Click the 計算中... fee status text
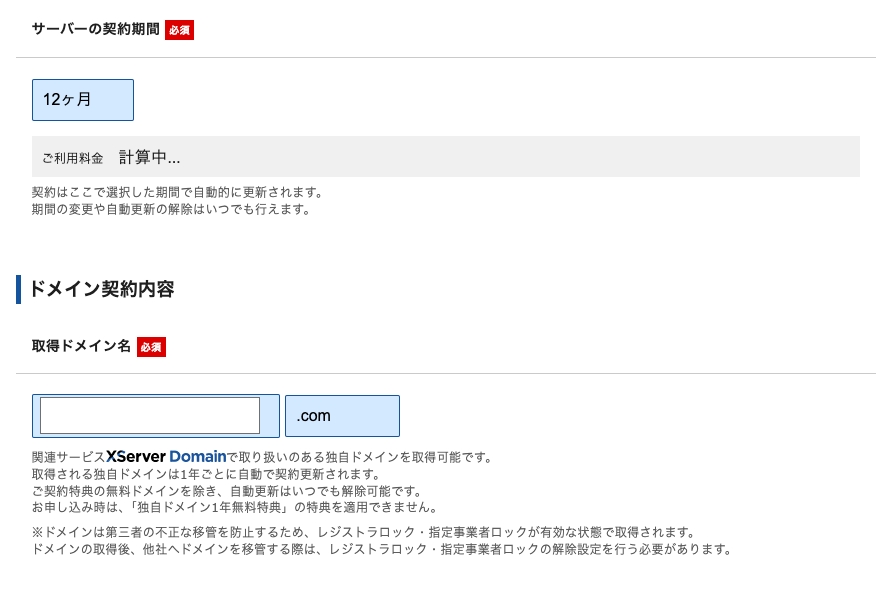The image size is (894, 611). coord(149,157)
